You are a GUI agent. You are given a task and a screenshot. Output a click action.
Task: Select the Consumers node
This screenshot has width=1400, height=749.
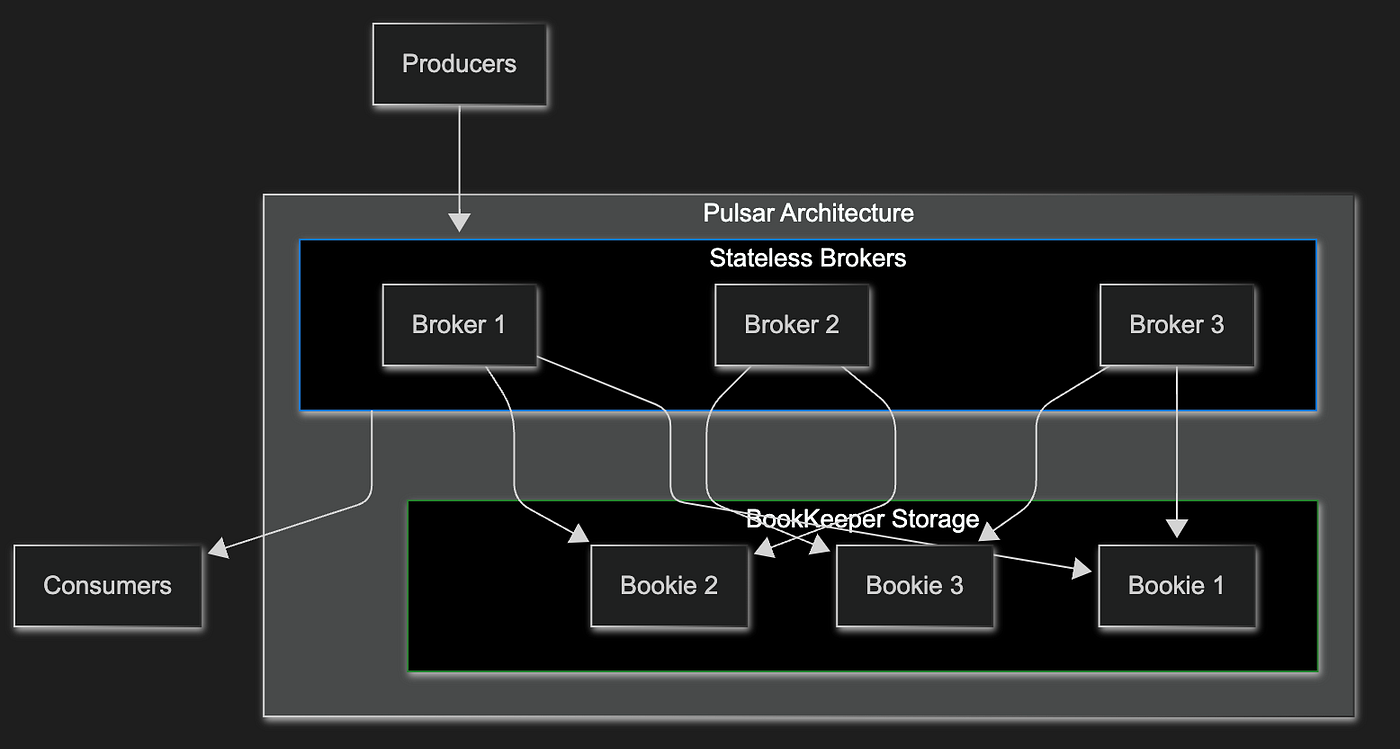[x=108, y=586]
